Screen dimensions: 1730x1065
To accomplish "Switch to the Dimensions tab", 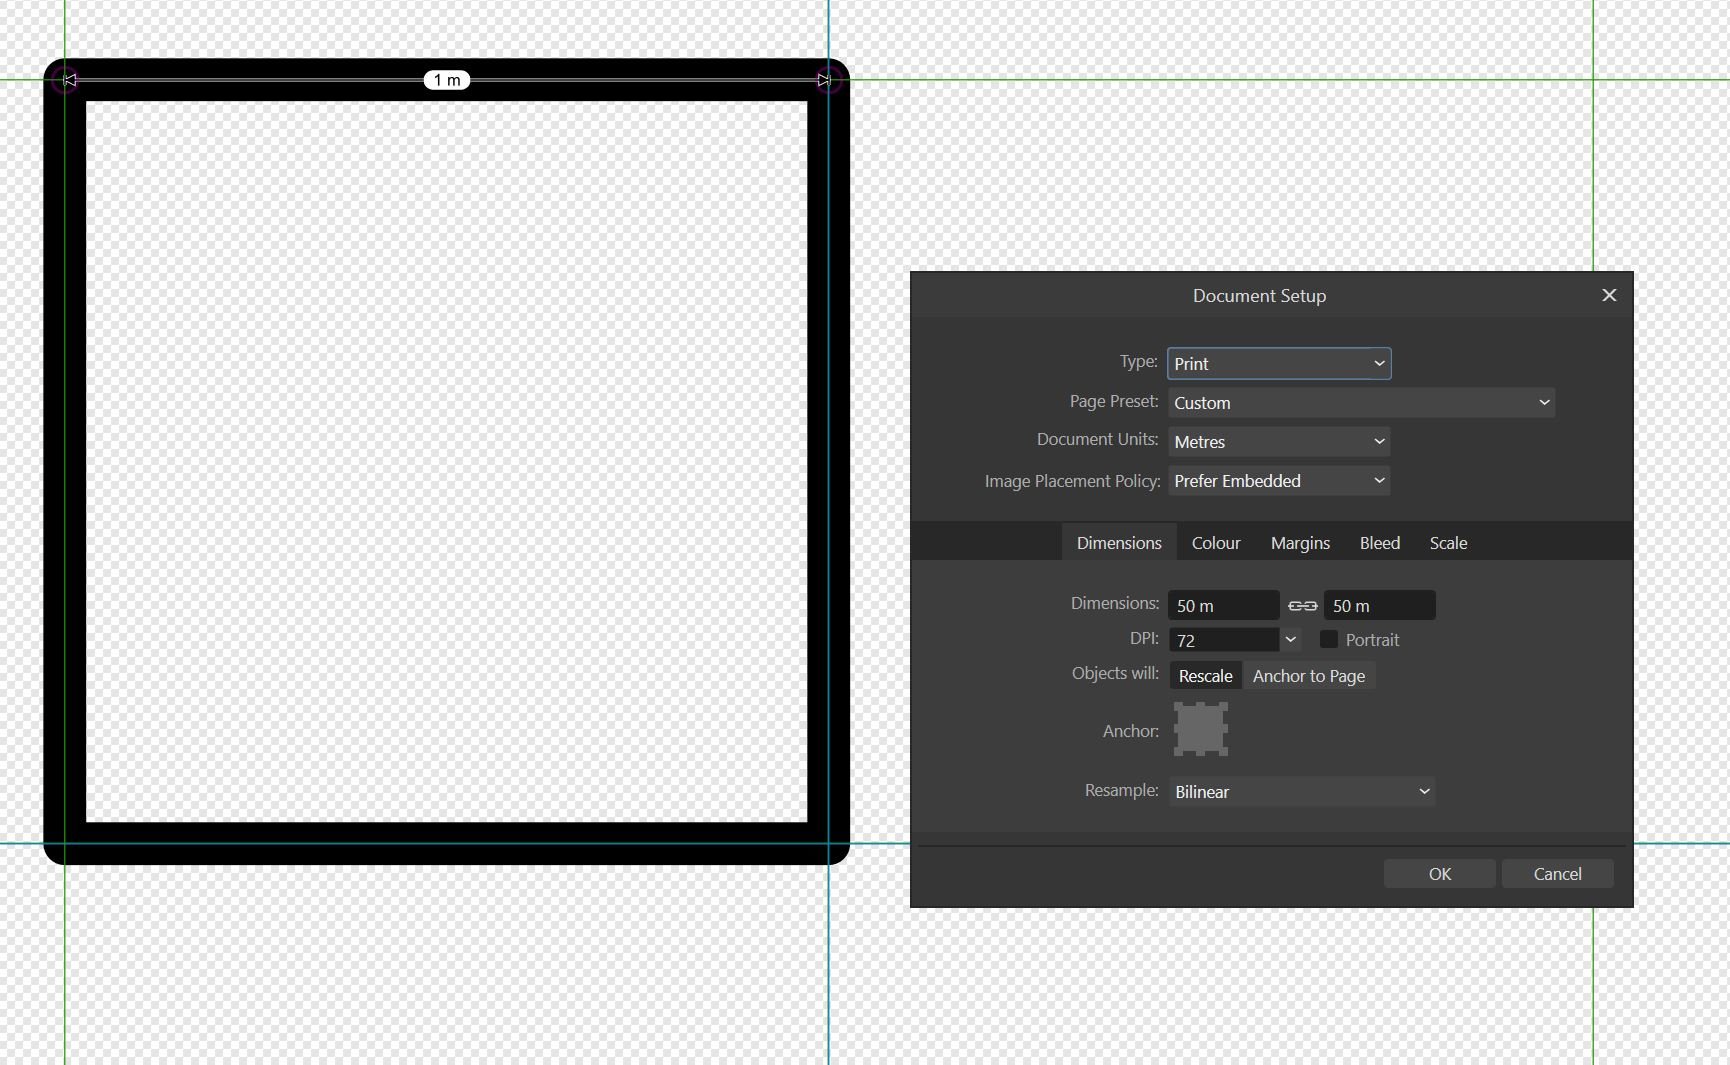I will [1119, 542].
